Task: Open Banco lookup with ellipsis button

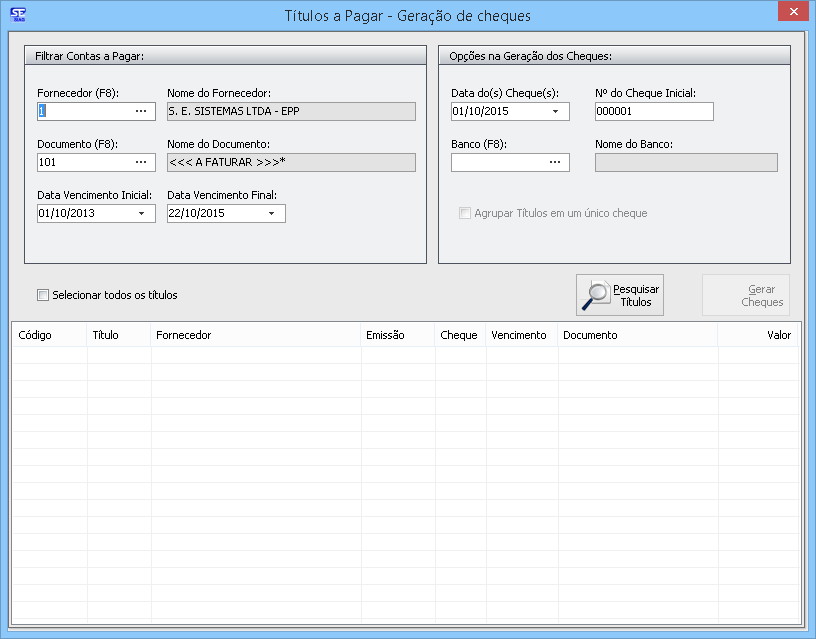Action: 555,162
